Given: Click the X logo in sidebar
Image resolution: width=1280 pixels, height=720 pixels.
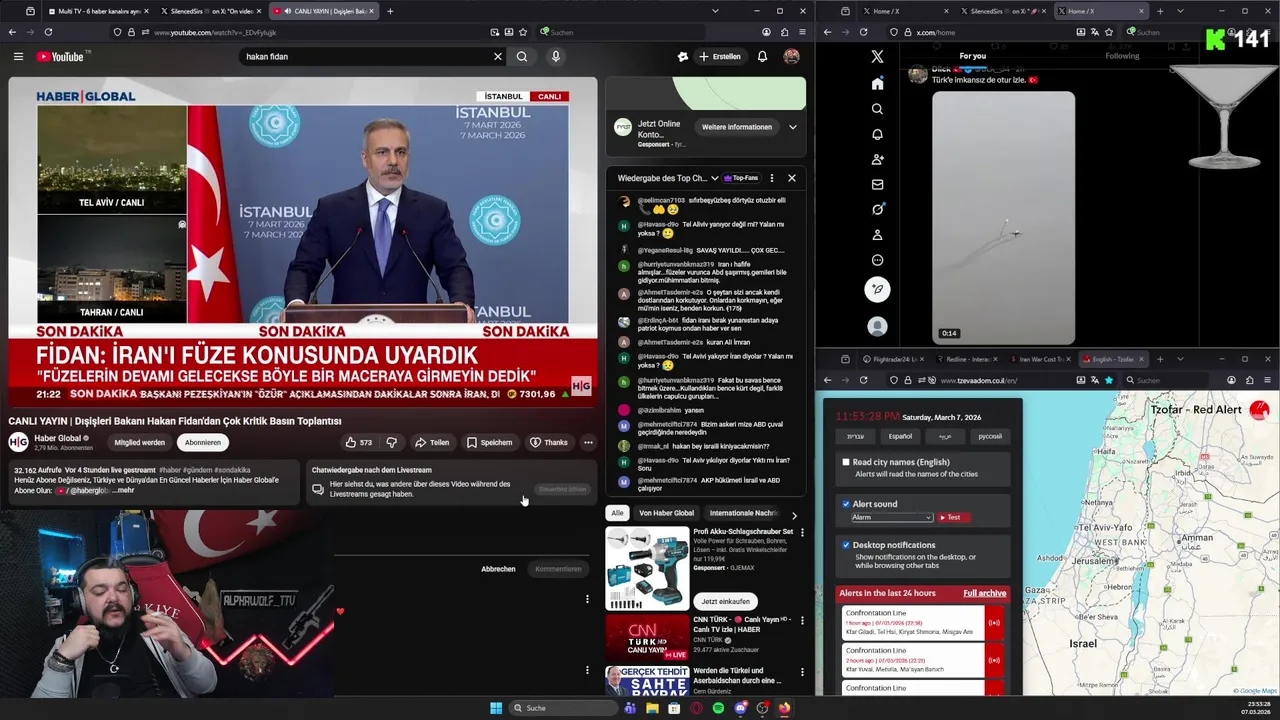Looking at the screenshot, I should [x=877, y=57].
